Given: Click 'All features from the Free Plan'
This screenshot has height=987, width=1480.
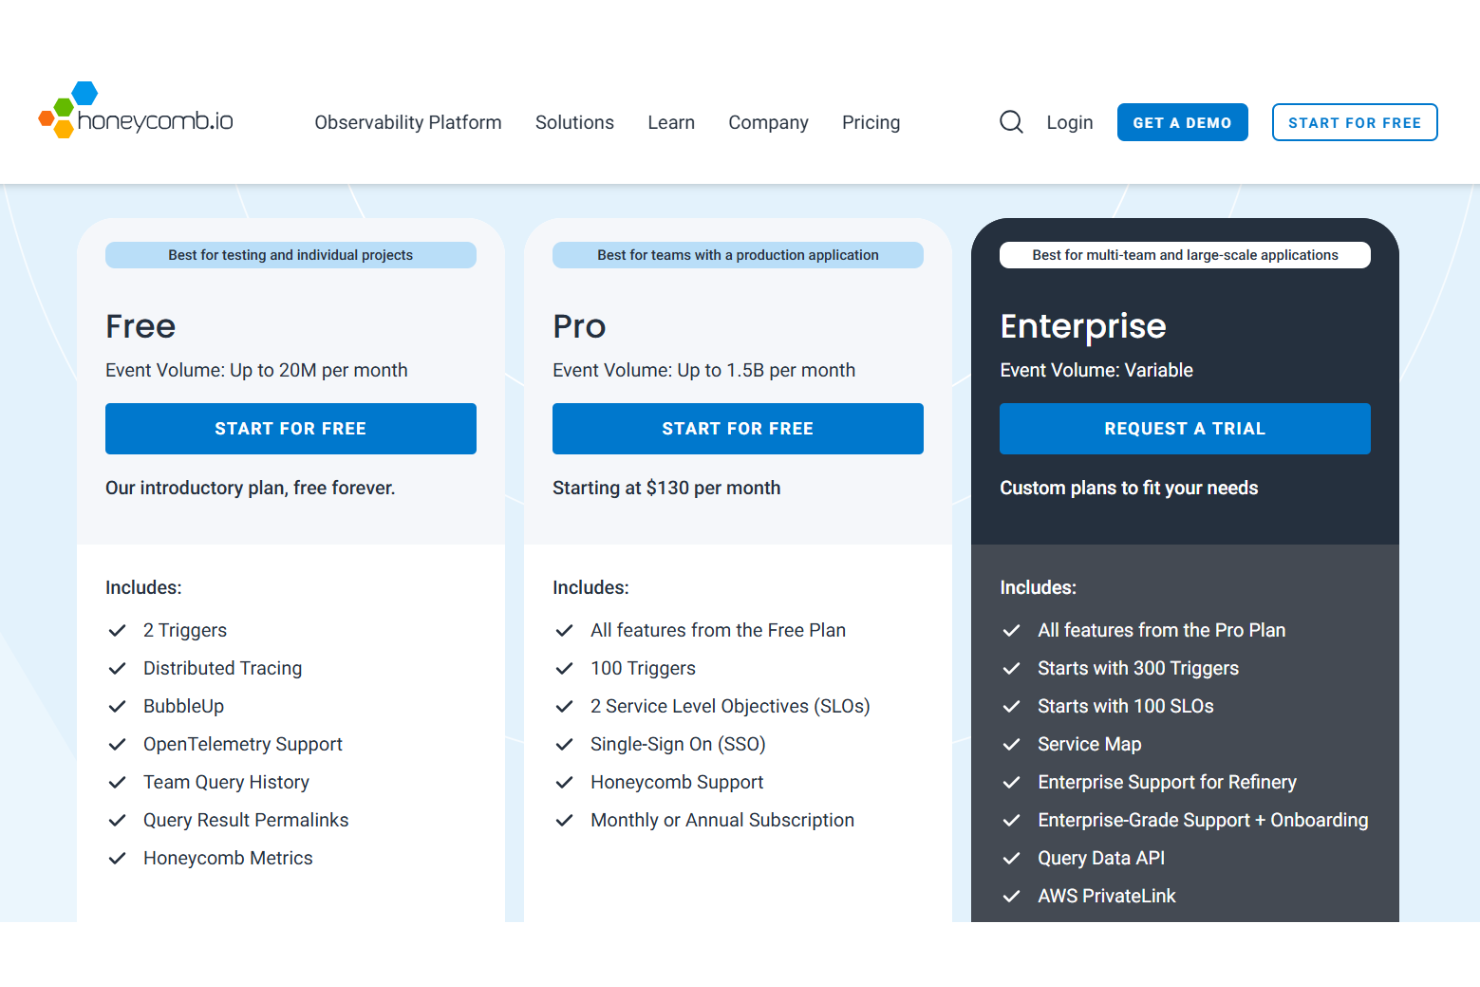Looking at the screenshot, I should pos(718,630).
